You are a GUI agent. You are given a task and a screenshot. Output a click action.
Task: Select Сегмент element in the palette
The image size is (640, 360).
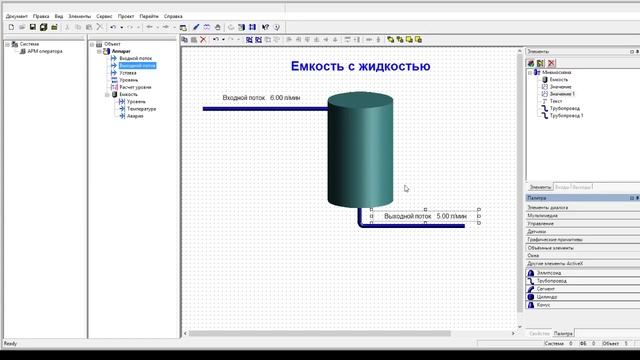[583, 289]
